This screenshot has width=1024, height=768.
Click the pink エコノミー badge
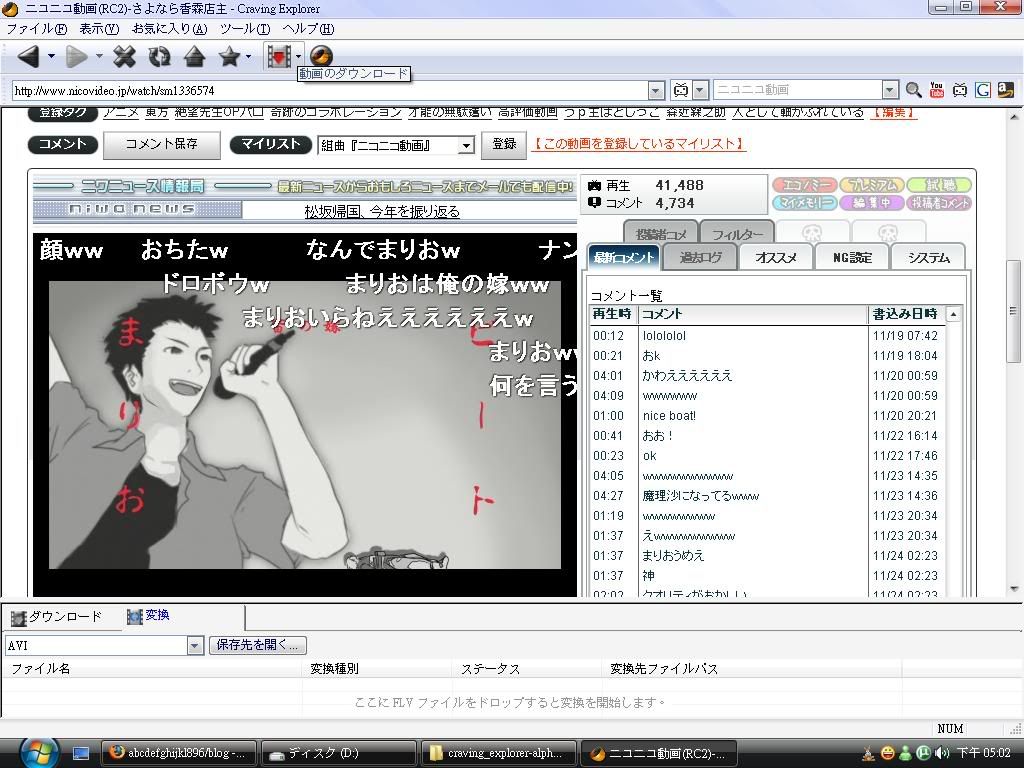(x=805, y=185)
